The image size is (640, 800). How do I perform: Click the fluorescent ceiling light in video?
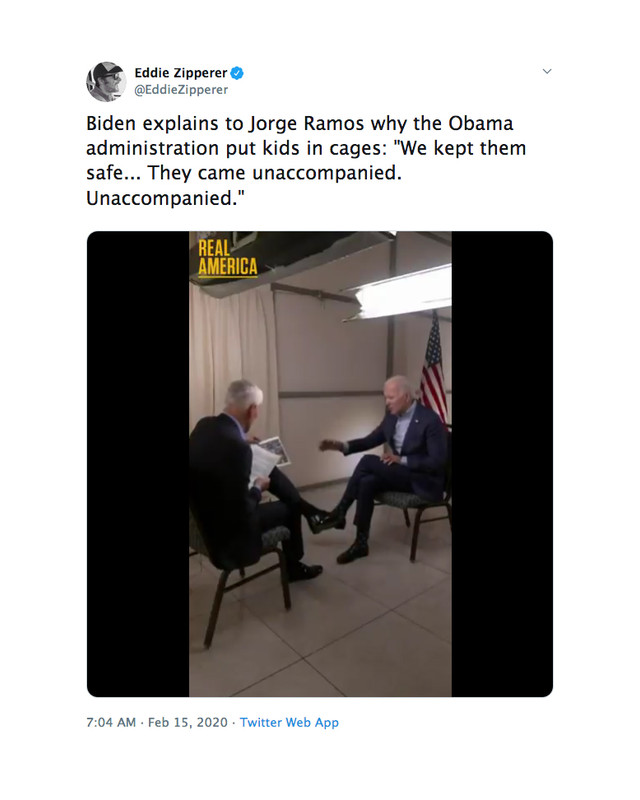398,291
